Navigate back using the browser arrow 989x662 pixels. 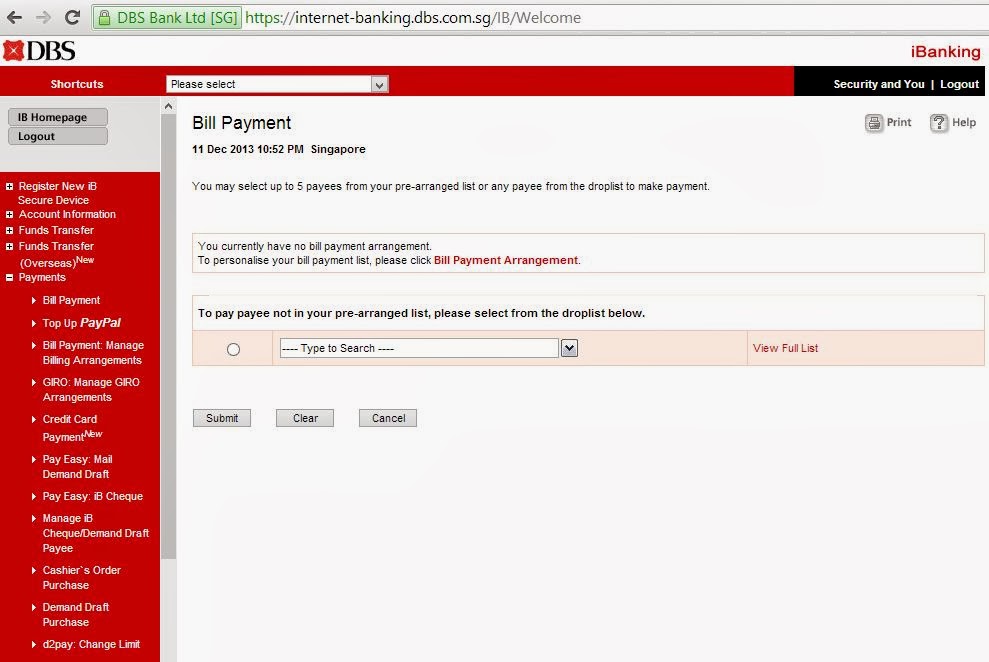tap(13, 16)
